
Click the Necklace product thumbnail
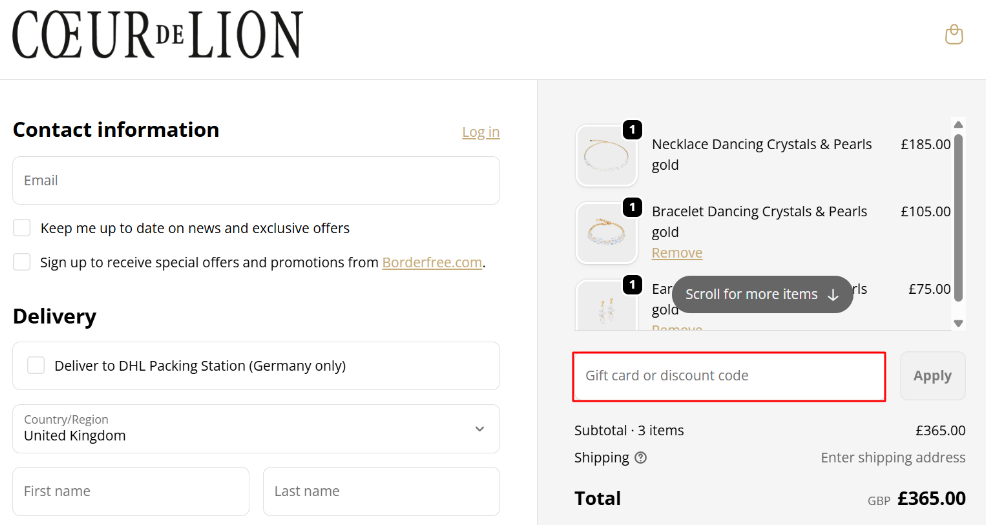click(606, 155)
